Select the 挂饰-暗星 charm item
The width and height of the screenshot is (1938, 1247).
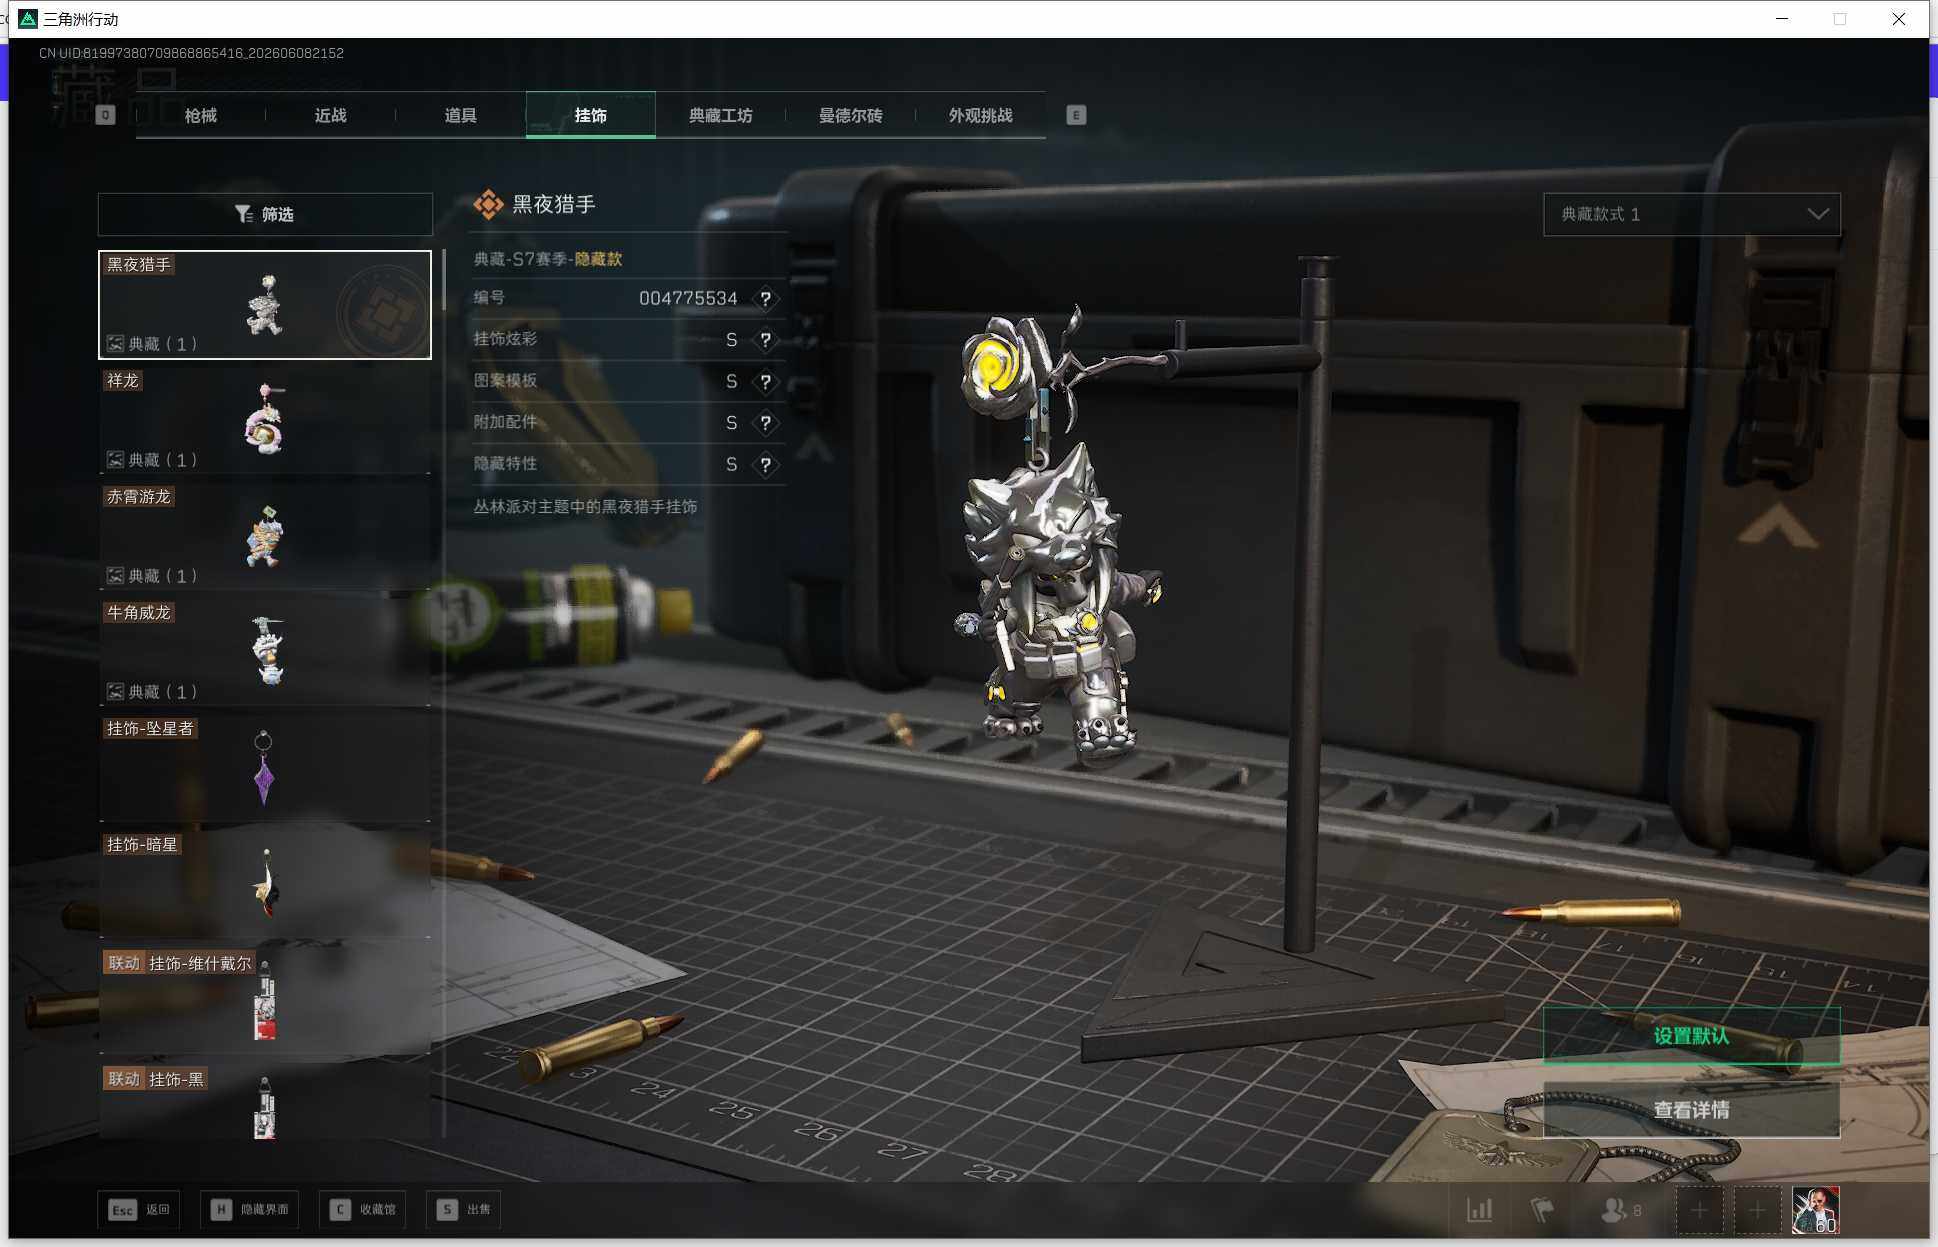pyautogui.click(x=265, y=884)
